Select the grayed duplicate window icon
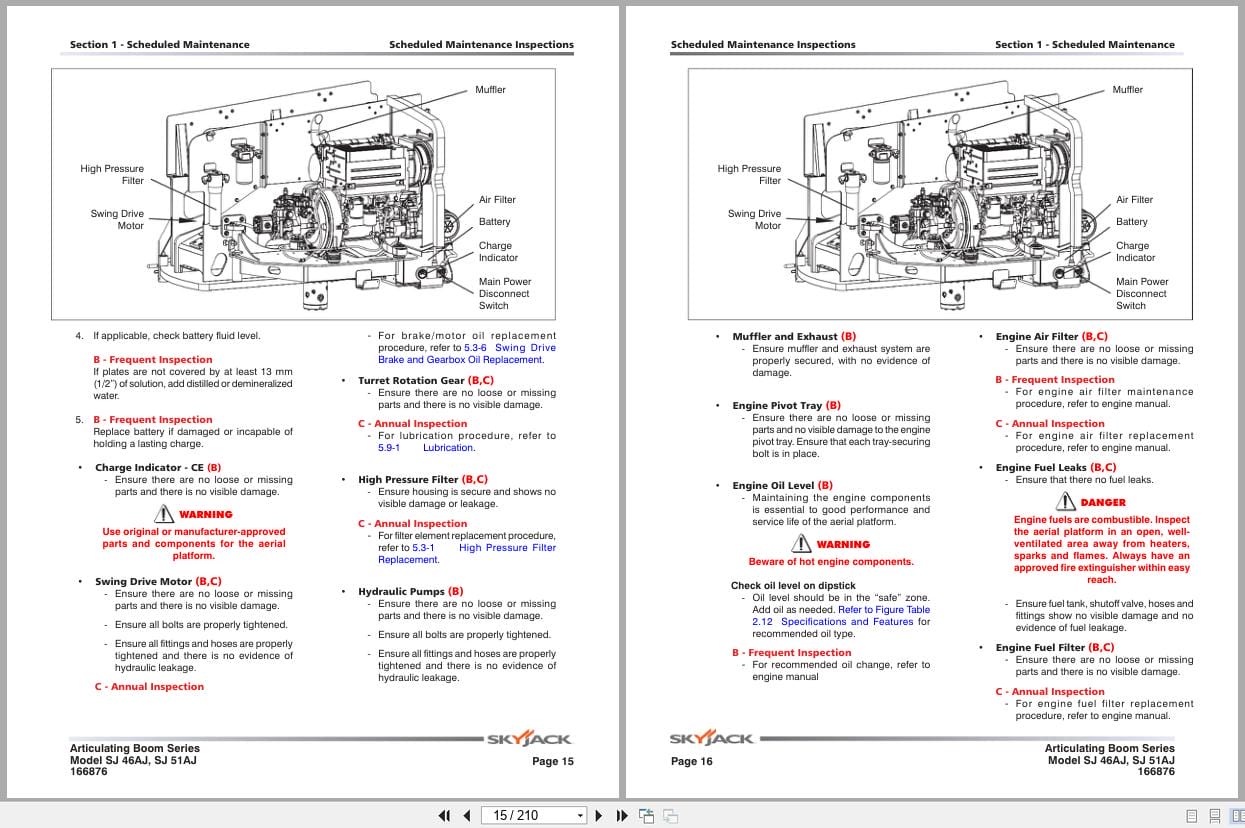The height and width of the screenshot is (828, 1245). coord(673,815)
